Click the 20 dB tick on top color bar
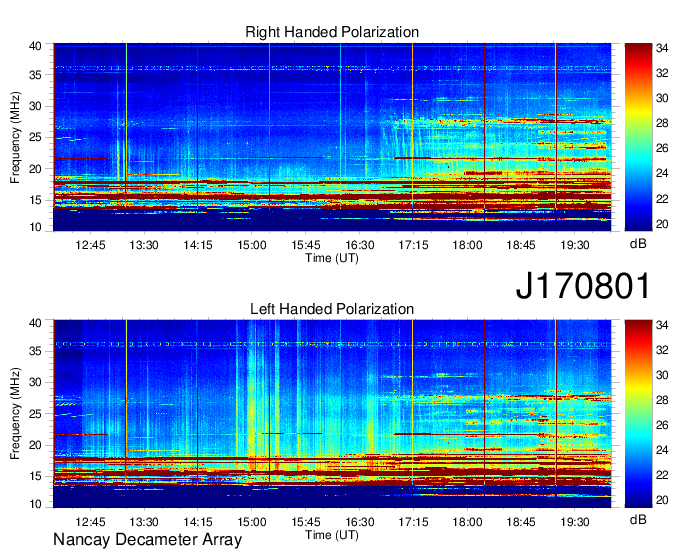680x552 pixels. (662, 224)
